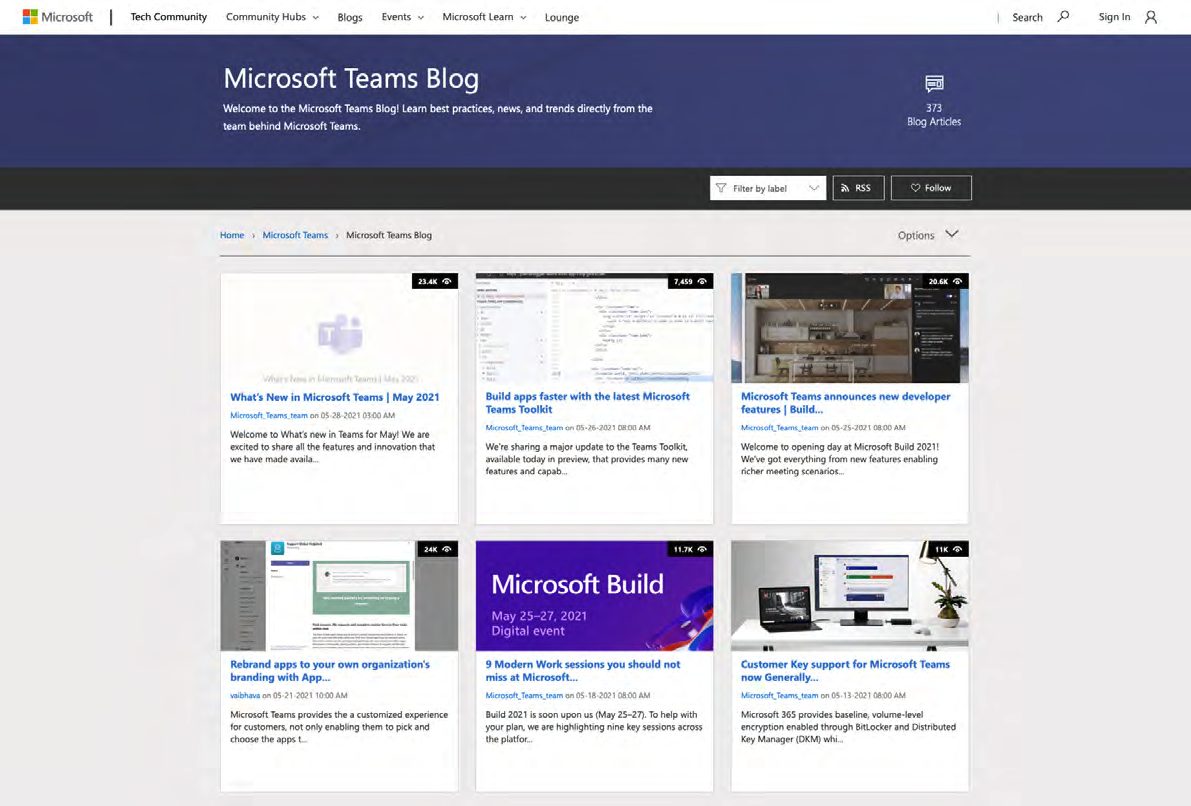Expand the Options menu
The image size is (1191, 806).
[927, 235]
